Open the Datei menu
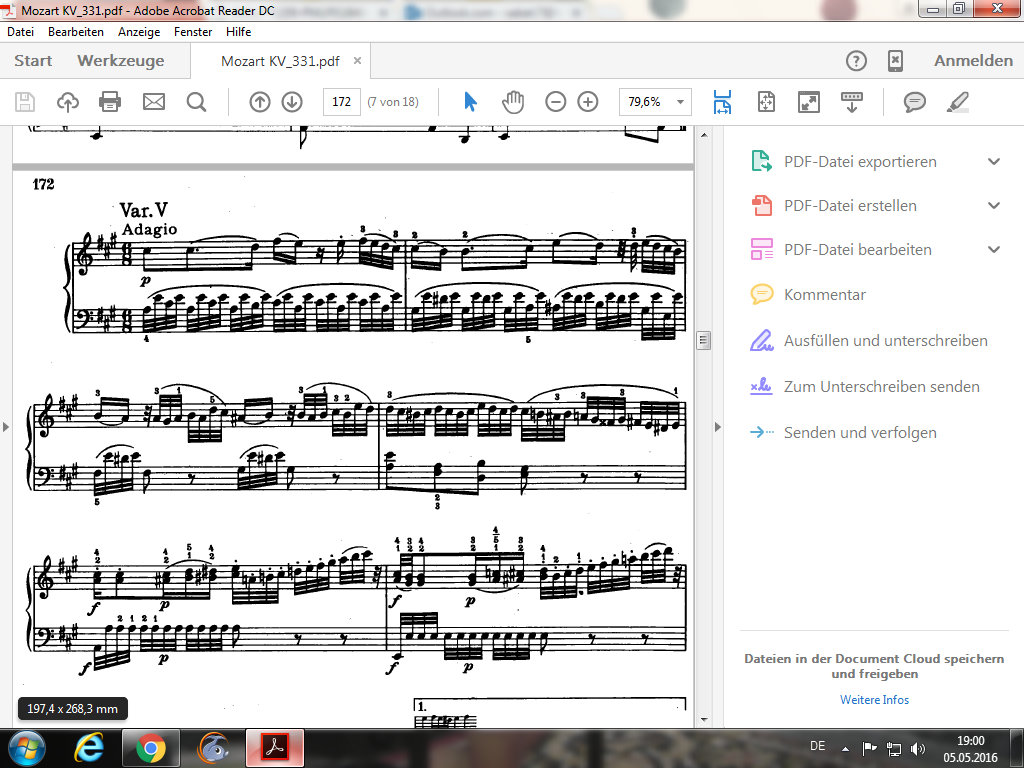This screenshot has width=1024, height=768. point(20,31)
